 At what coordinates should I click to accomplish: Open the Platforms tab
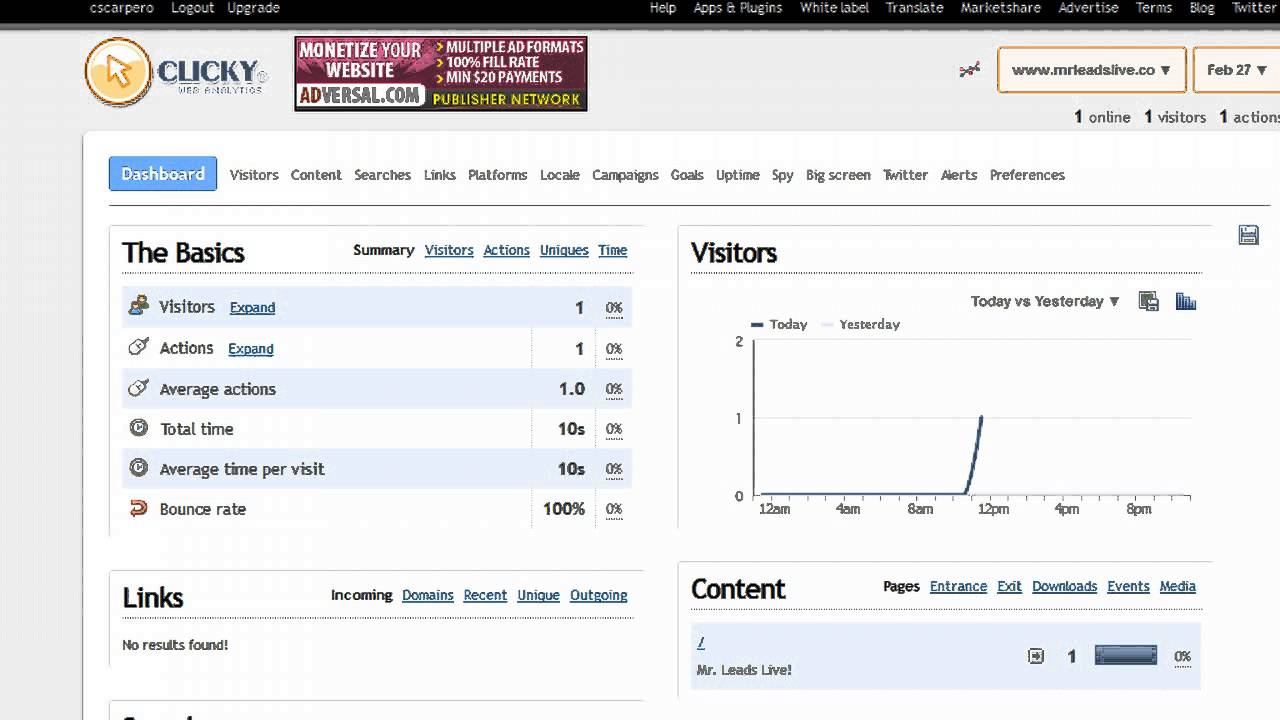click(x=497, y=175)
